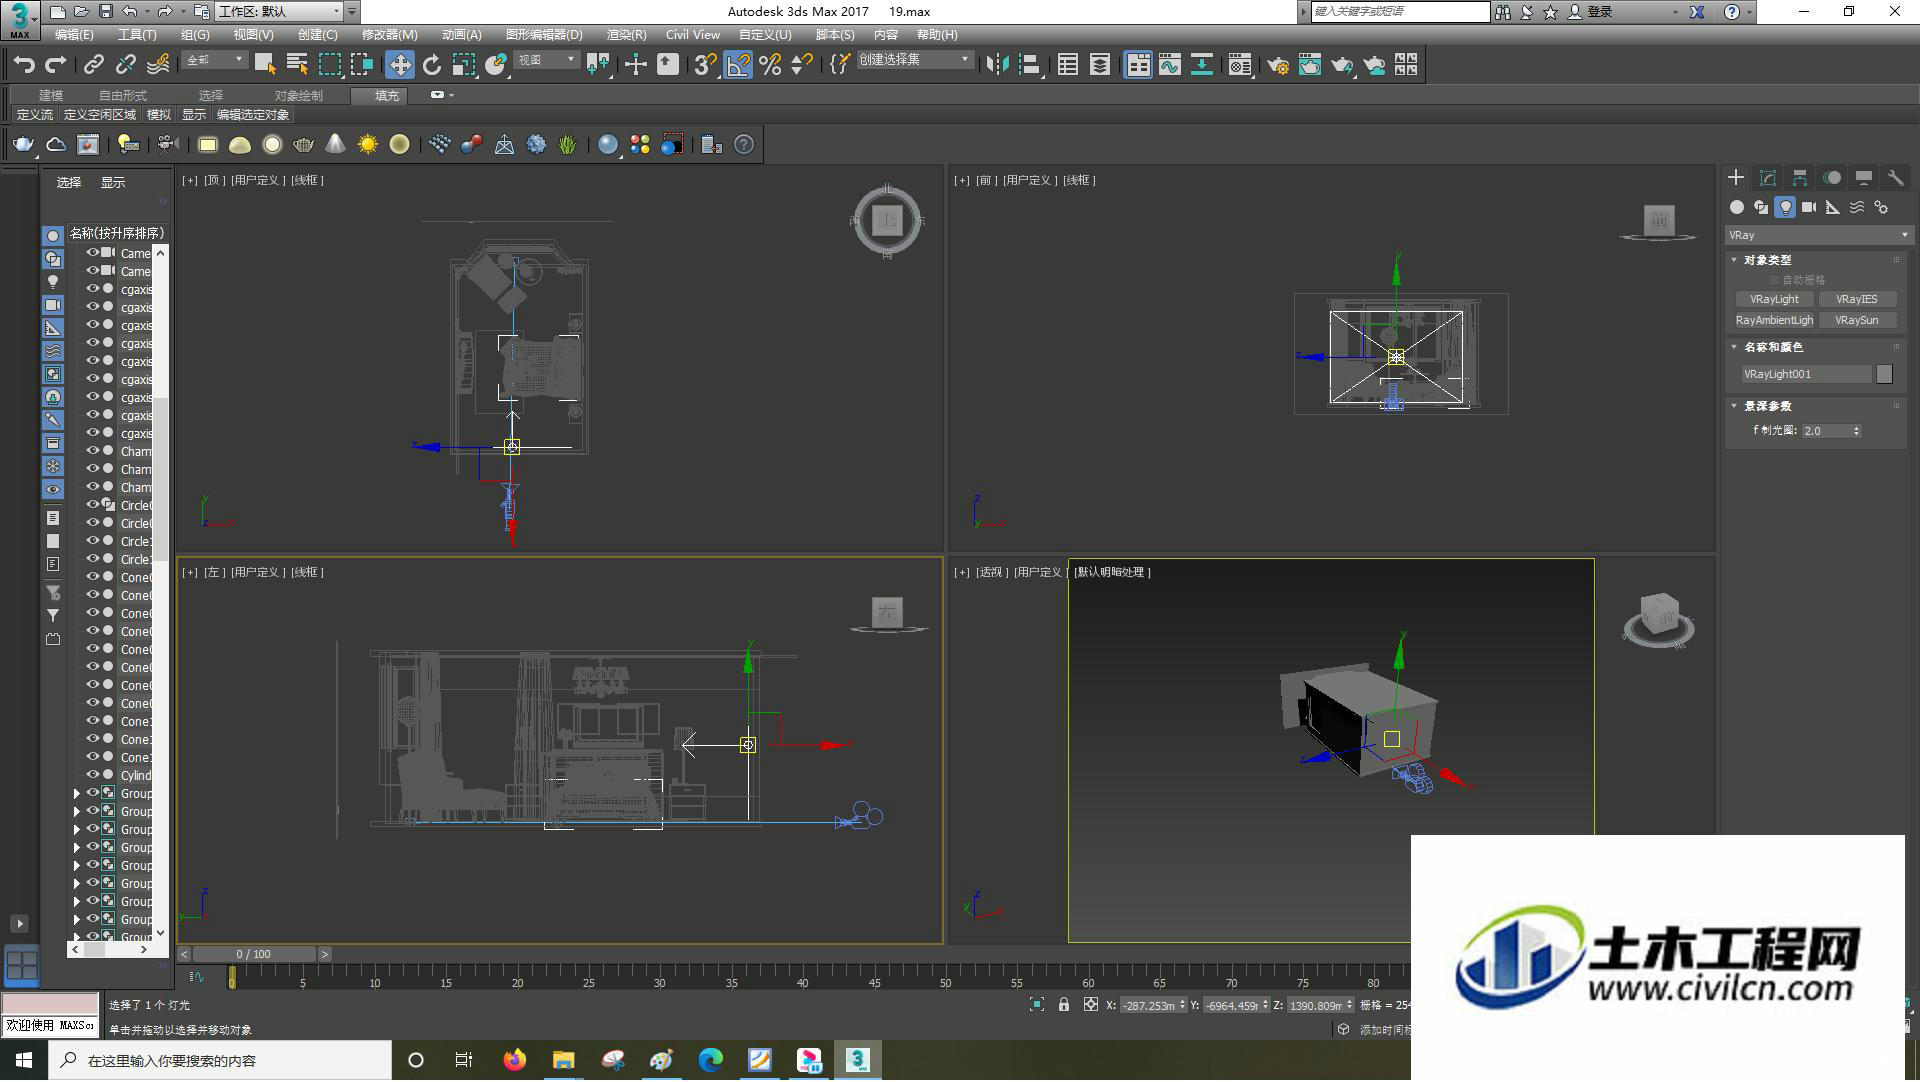
Task: Open the 全部 selection filter dropdown
Action: click(x=215, y=61)
